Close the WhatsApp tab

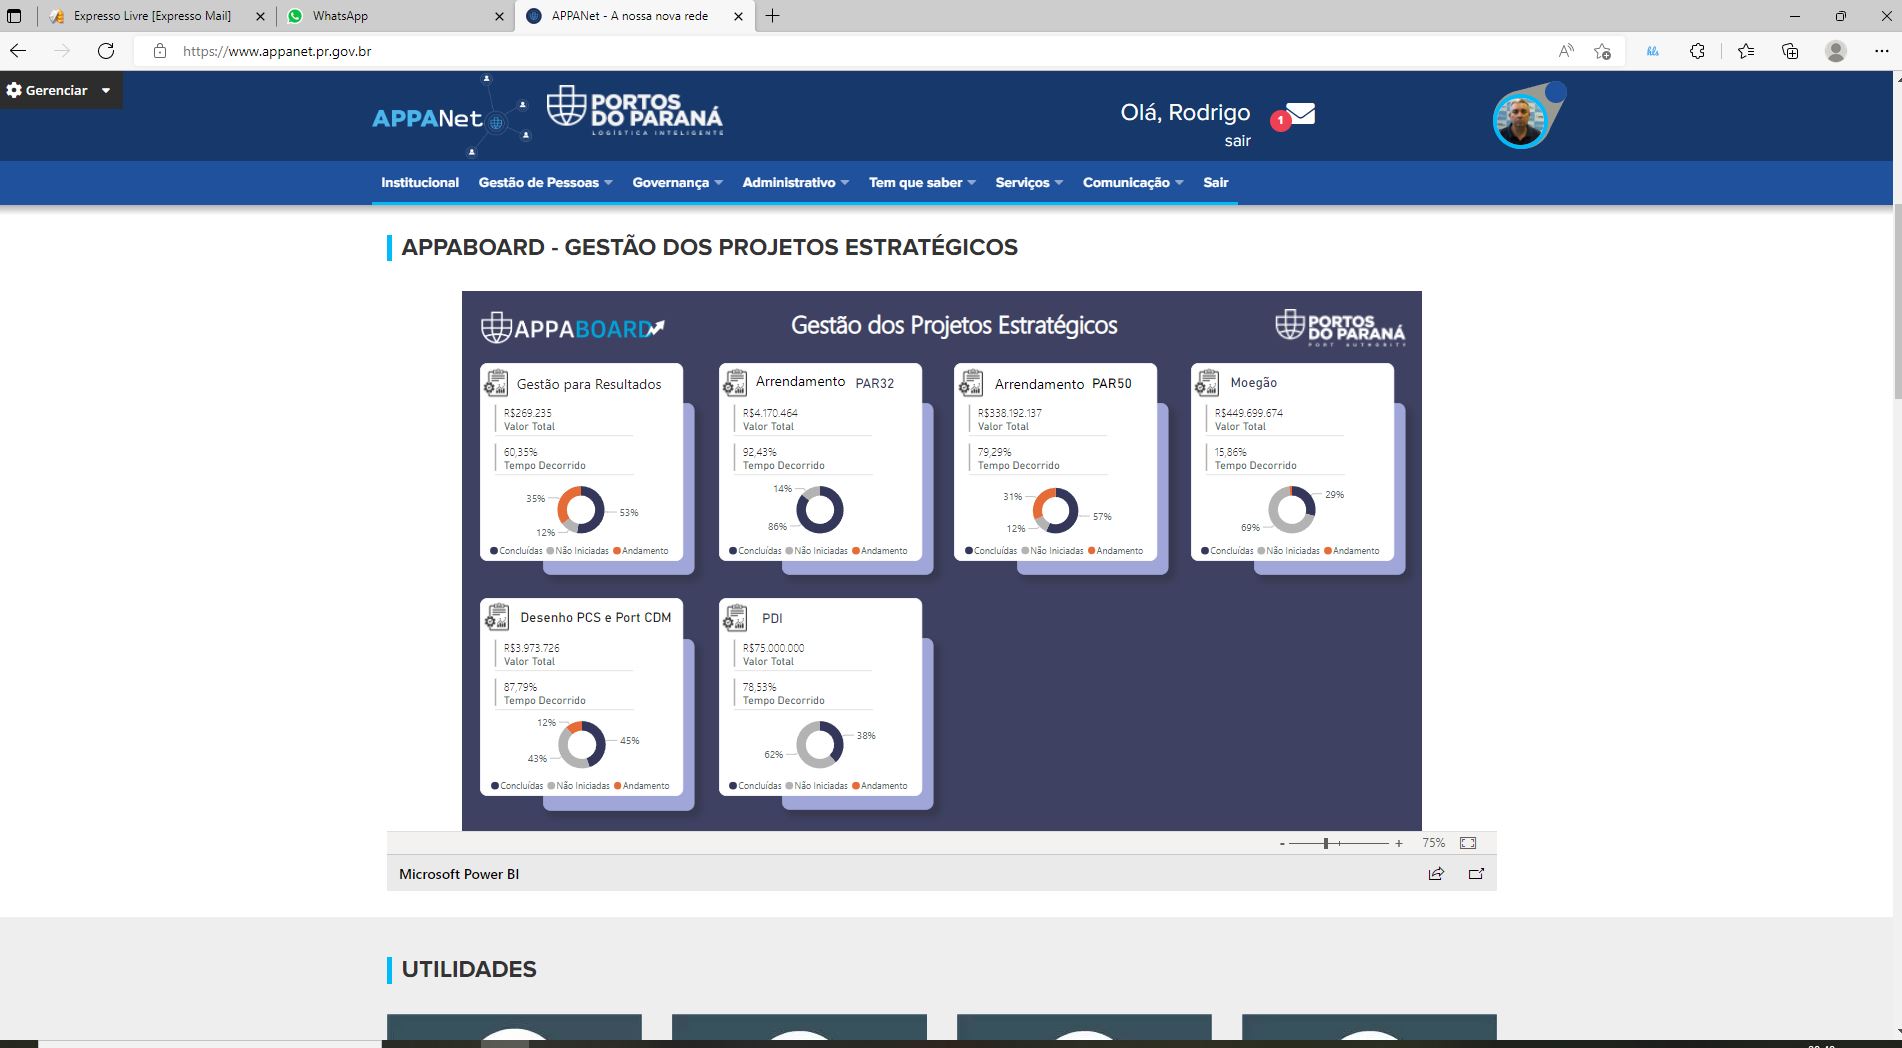point(500,16)
